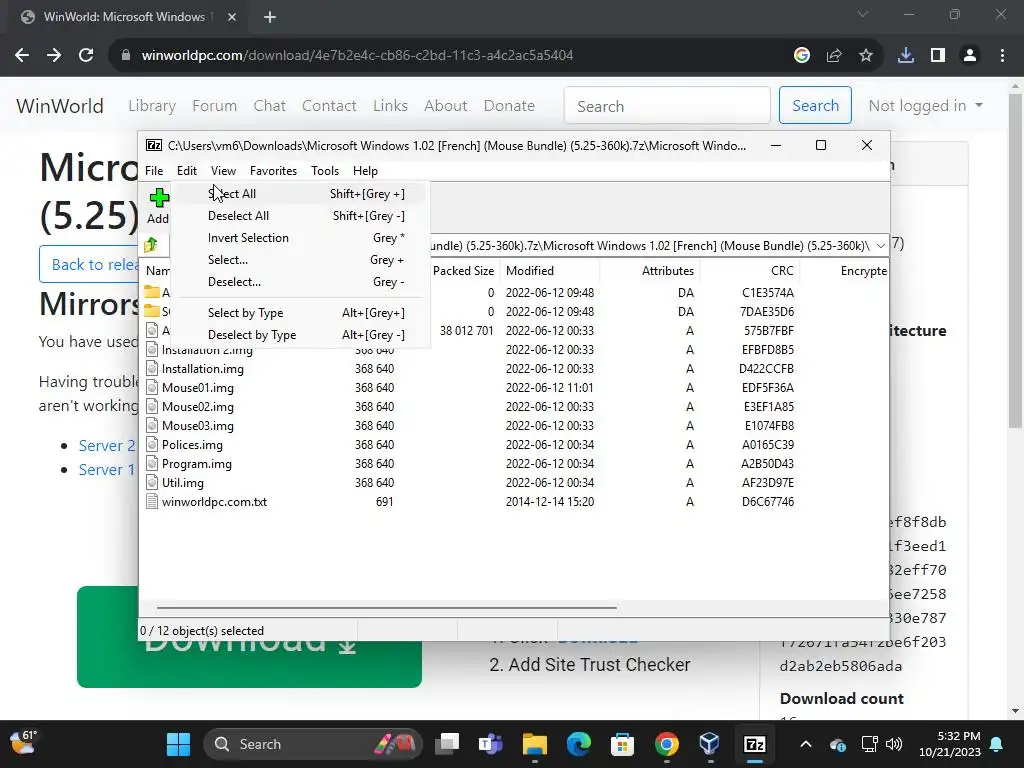Open the Help menu in 7-Zip

click(x=365, y=170)
